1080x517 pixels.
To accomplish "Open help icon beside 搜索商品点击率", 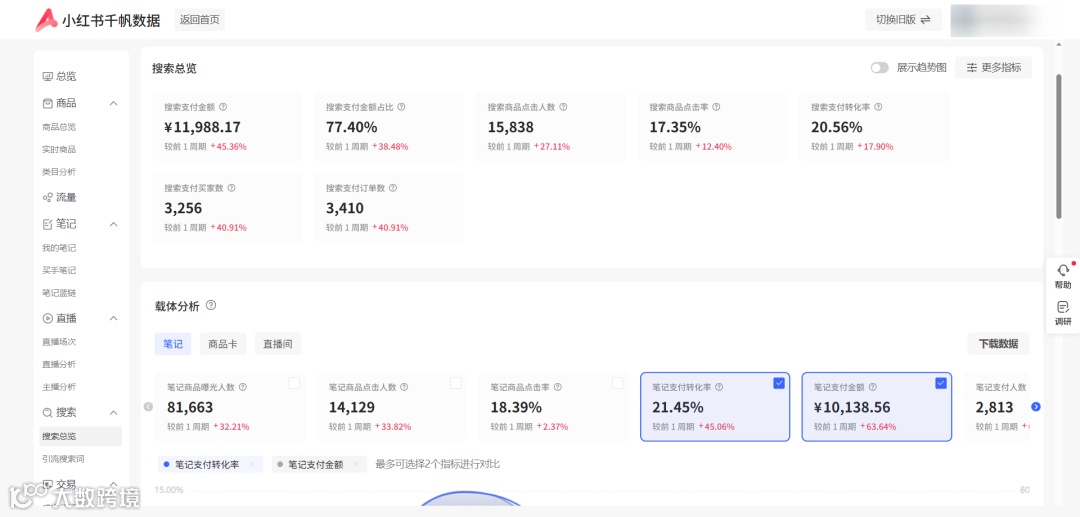I will click(x=716, y=107).
